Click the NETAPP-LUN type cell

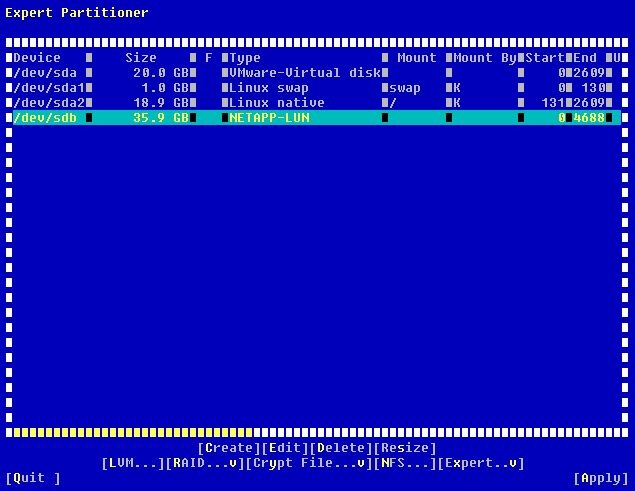(269, 118)
